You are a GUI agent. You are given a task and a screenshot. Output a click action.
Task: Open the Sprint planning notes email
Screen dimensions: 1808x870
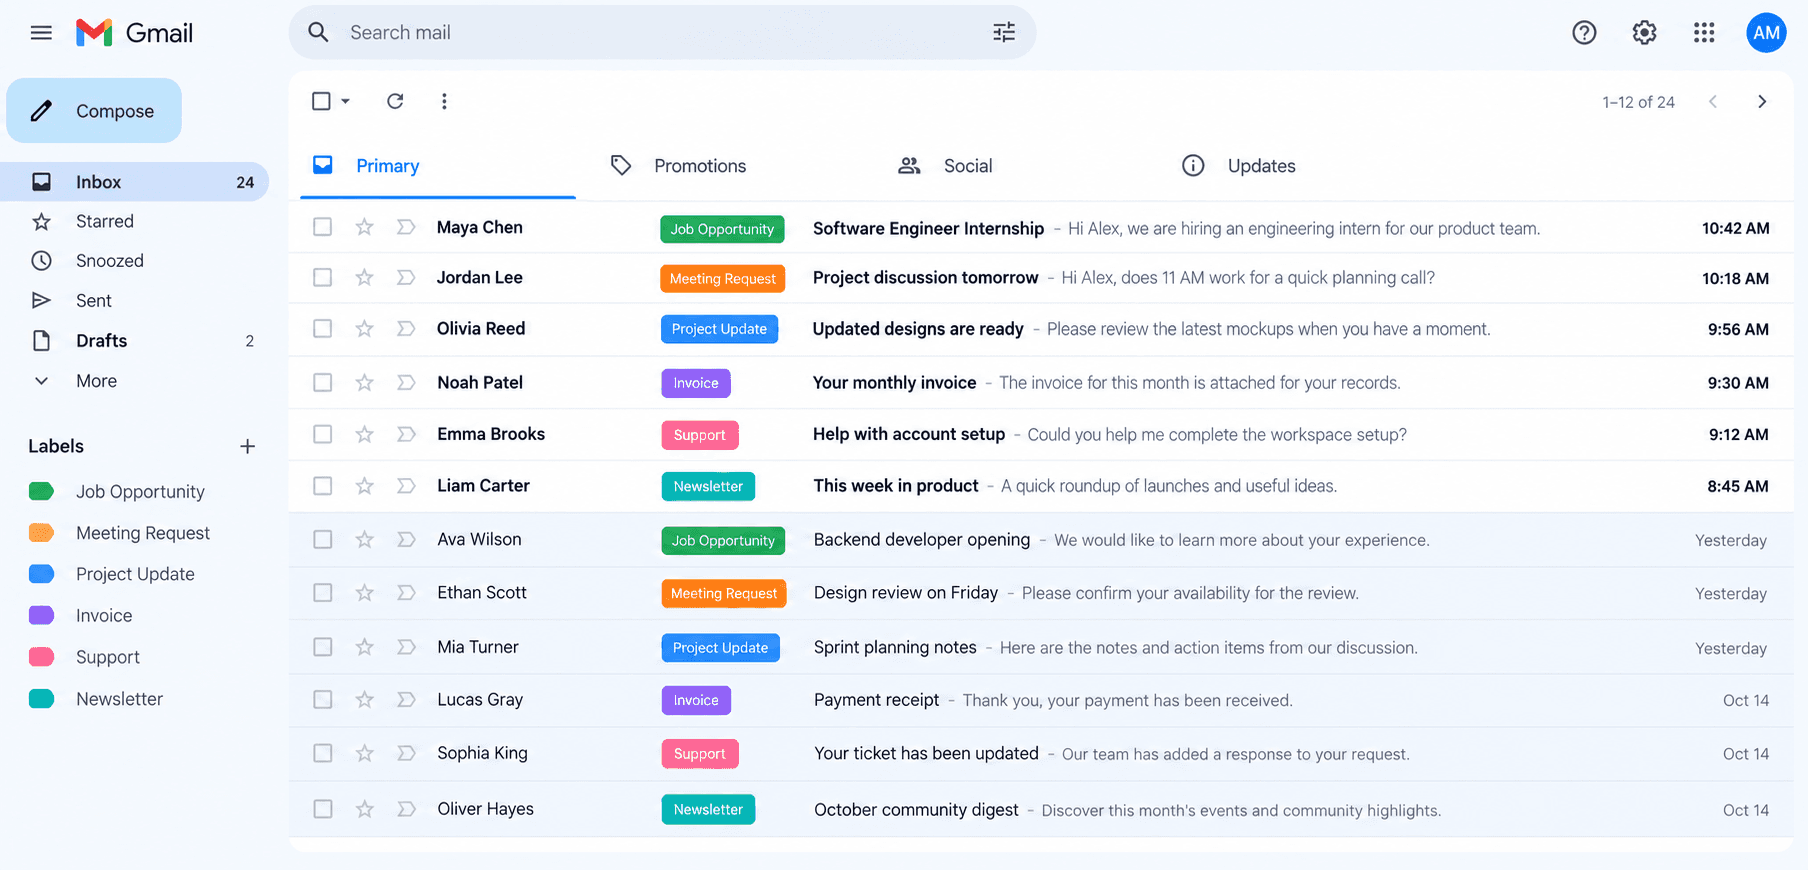click(1041, 647)
